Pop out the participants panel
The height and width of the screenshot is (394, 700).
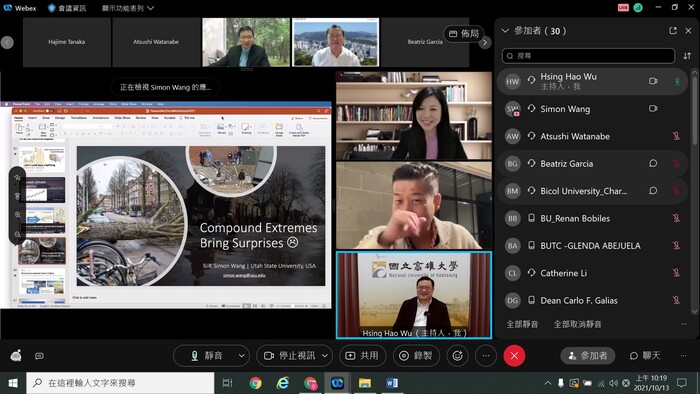pos(673,31)
